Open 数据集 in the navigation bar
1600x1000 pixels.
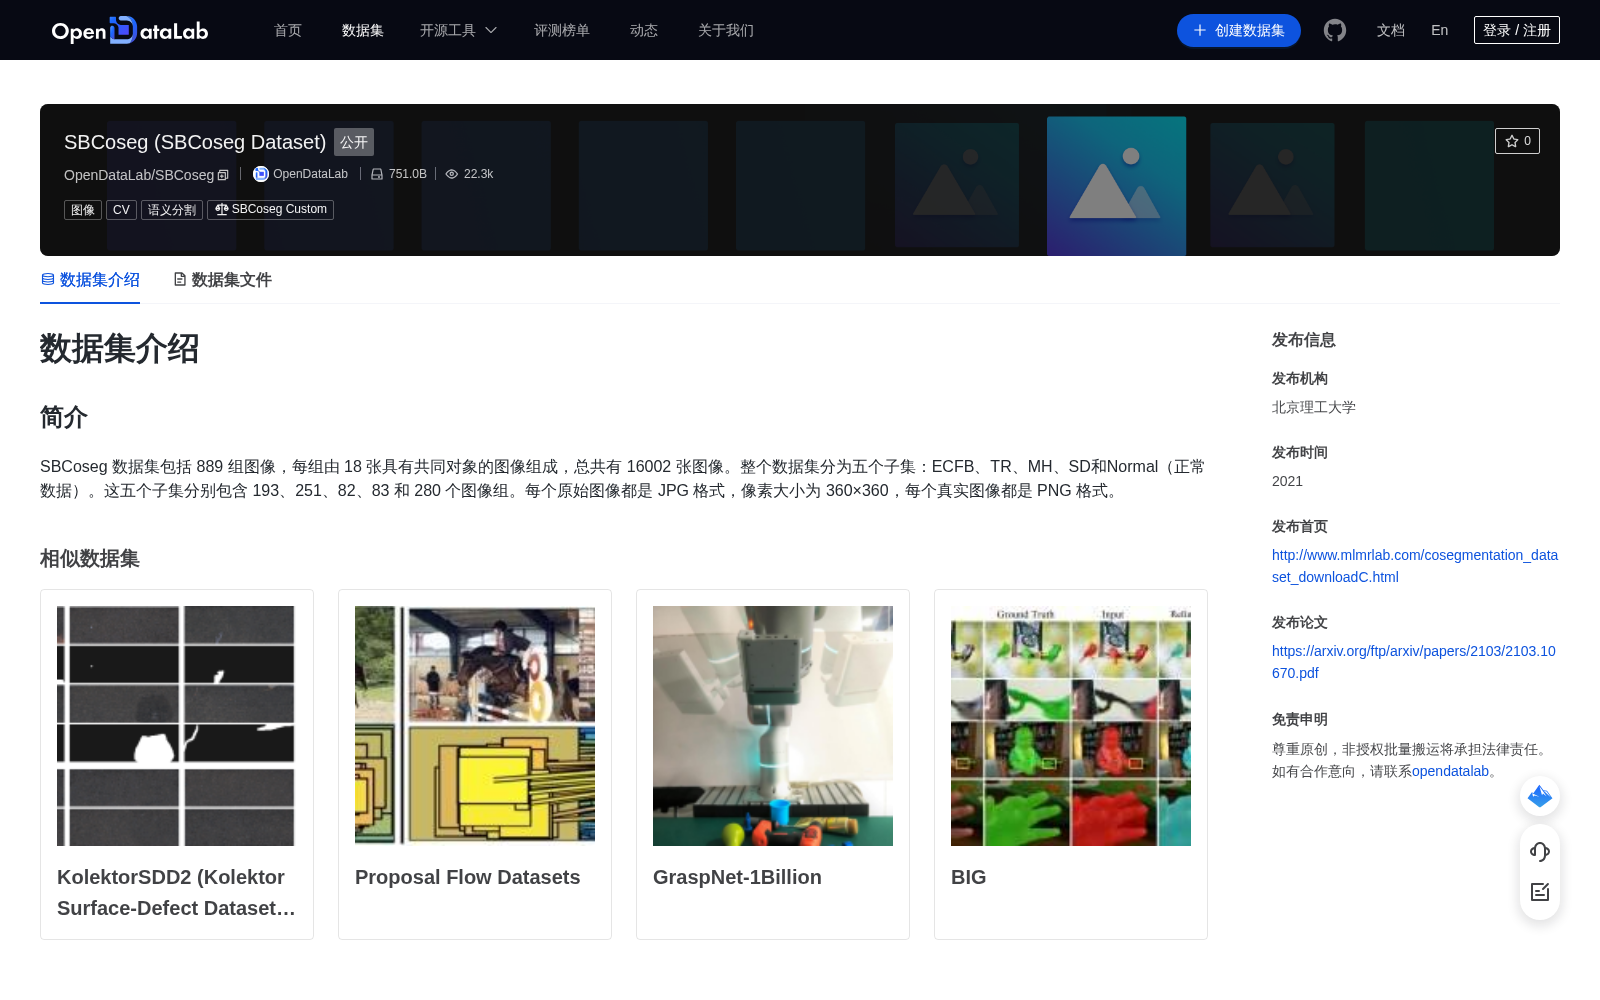[363, 30]
